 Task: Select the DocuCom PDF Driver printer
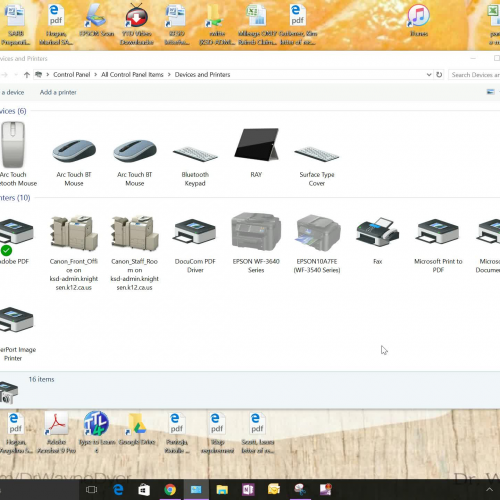pos(195,245)
